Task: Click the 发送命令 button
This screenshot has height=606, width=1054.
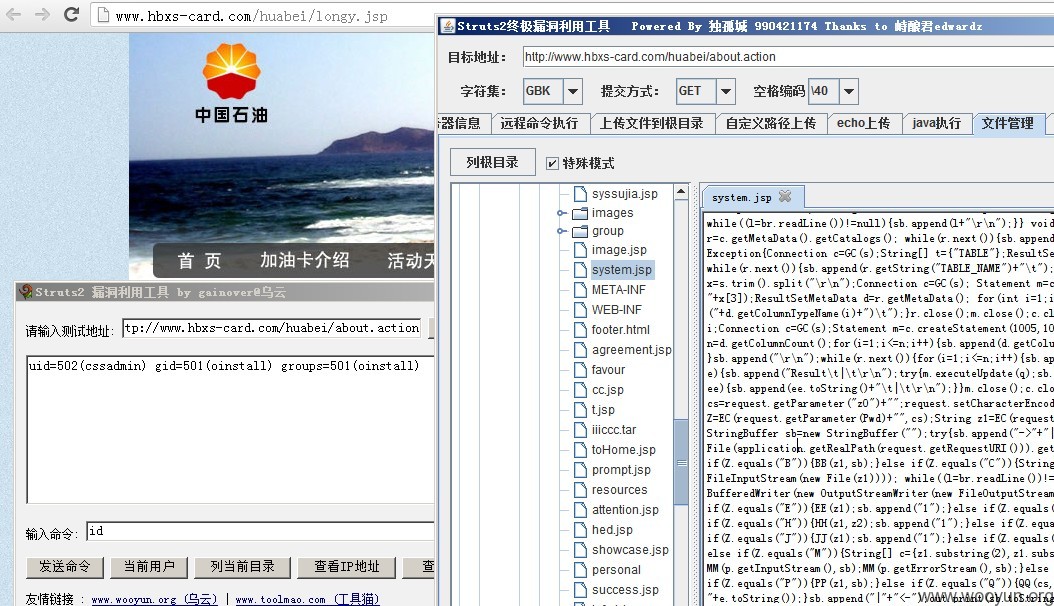Action: click(x=65, y=567)
